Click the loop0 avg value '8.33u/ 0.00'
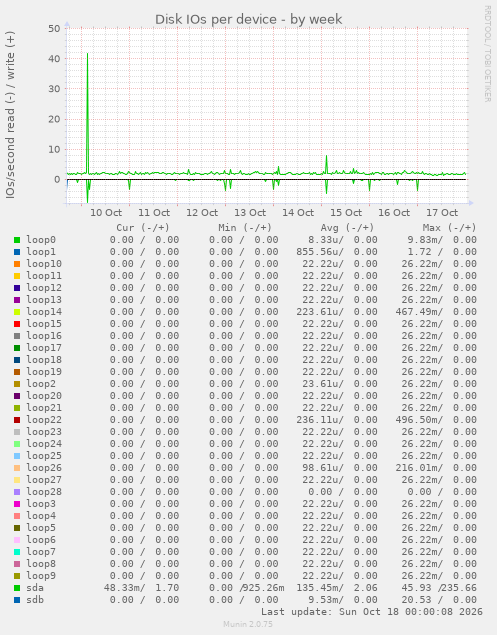The height and width of the screenshot is (635, 497). click(343, 240)
